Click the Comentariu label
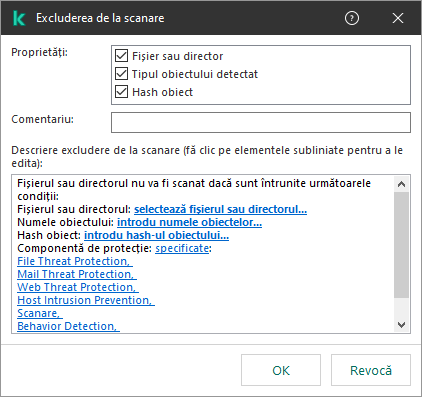 coord(42,119)
